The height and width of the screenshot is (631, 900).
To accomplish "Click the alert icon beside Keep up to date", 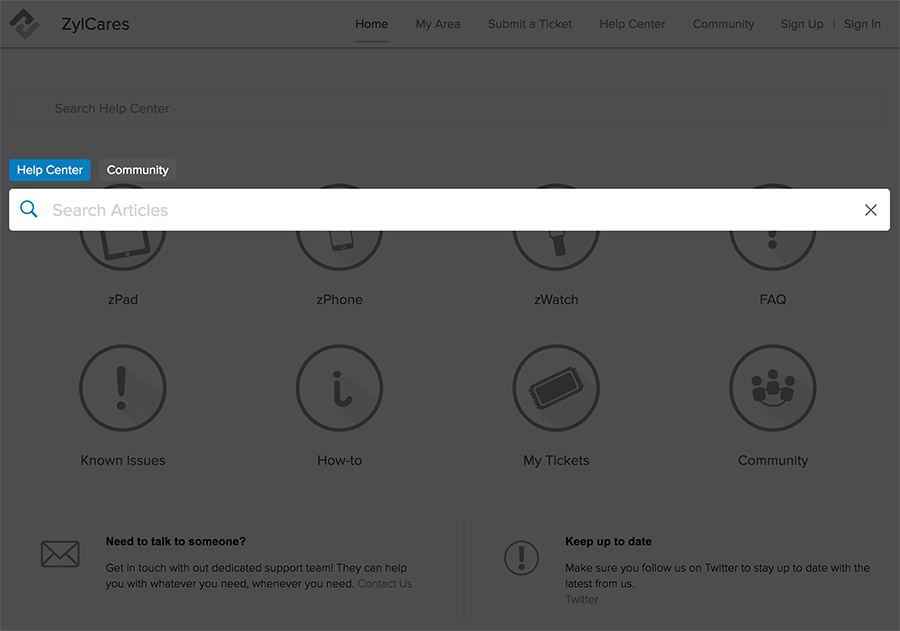I will 521,558.
